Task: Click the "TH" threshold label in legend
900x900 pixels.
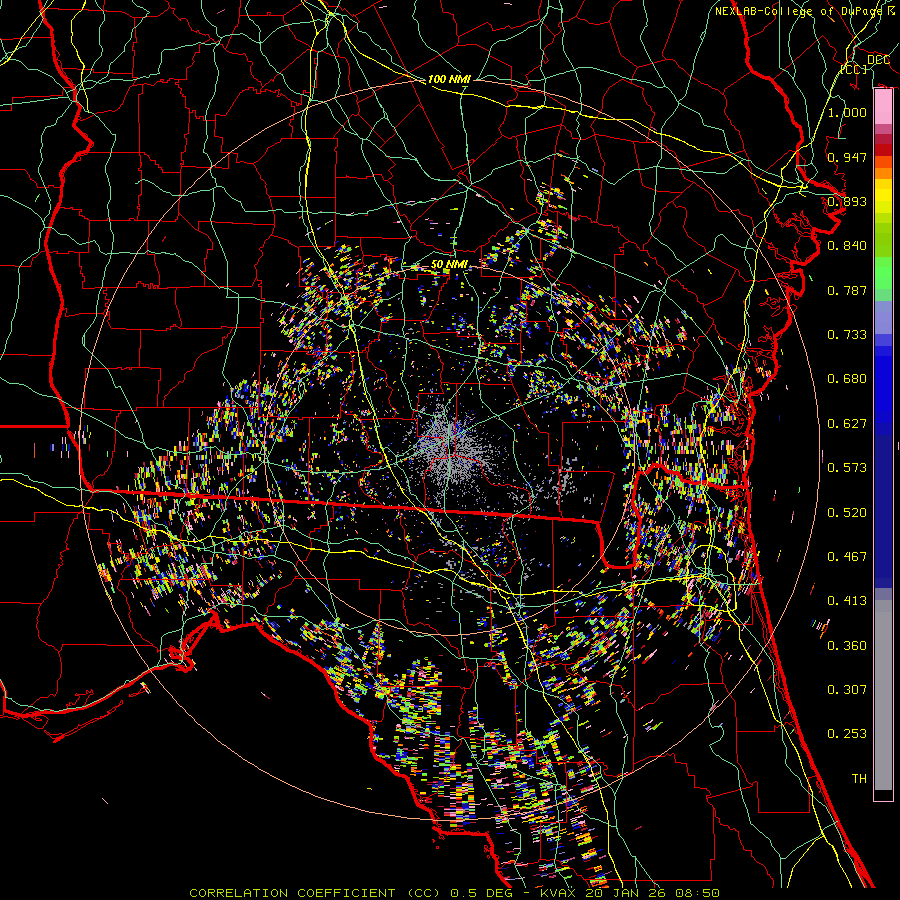Action: [858, 778]
